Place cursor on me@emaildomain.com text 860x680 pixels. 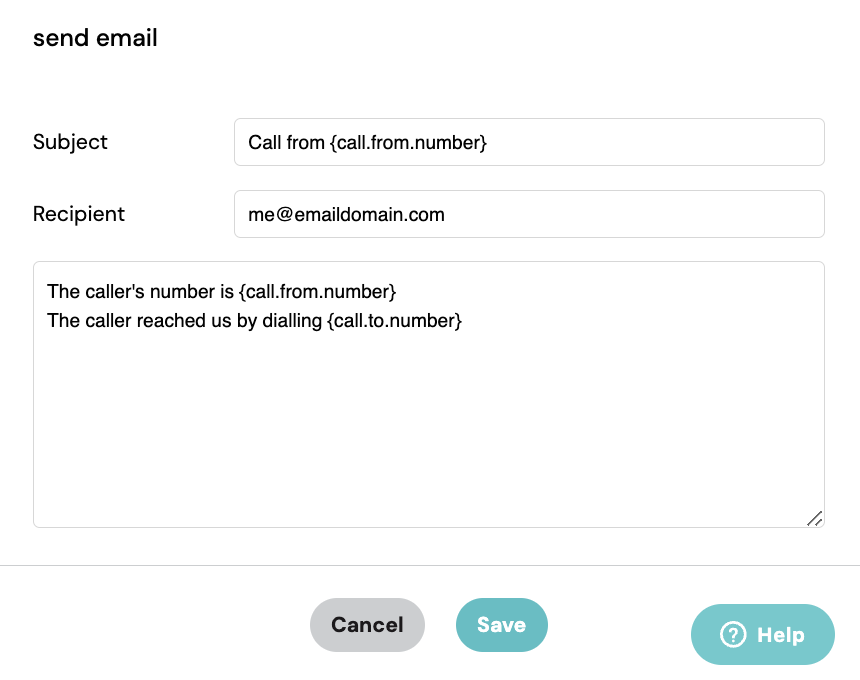[346, 214]
